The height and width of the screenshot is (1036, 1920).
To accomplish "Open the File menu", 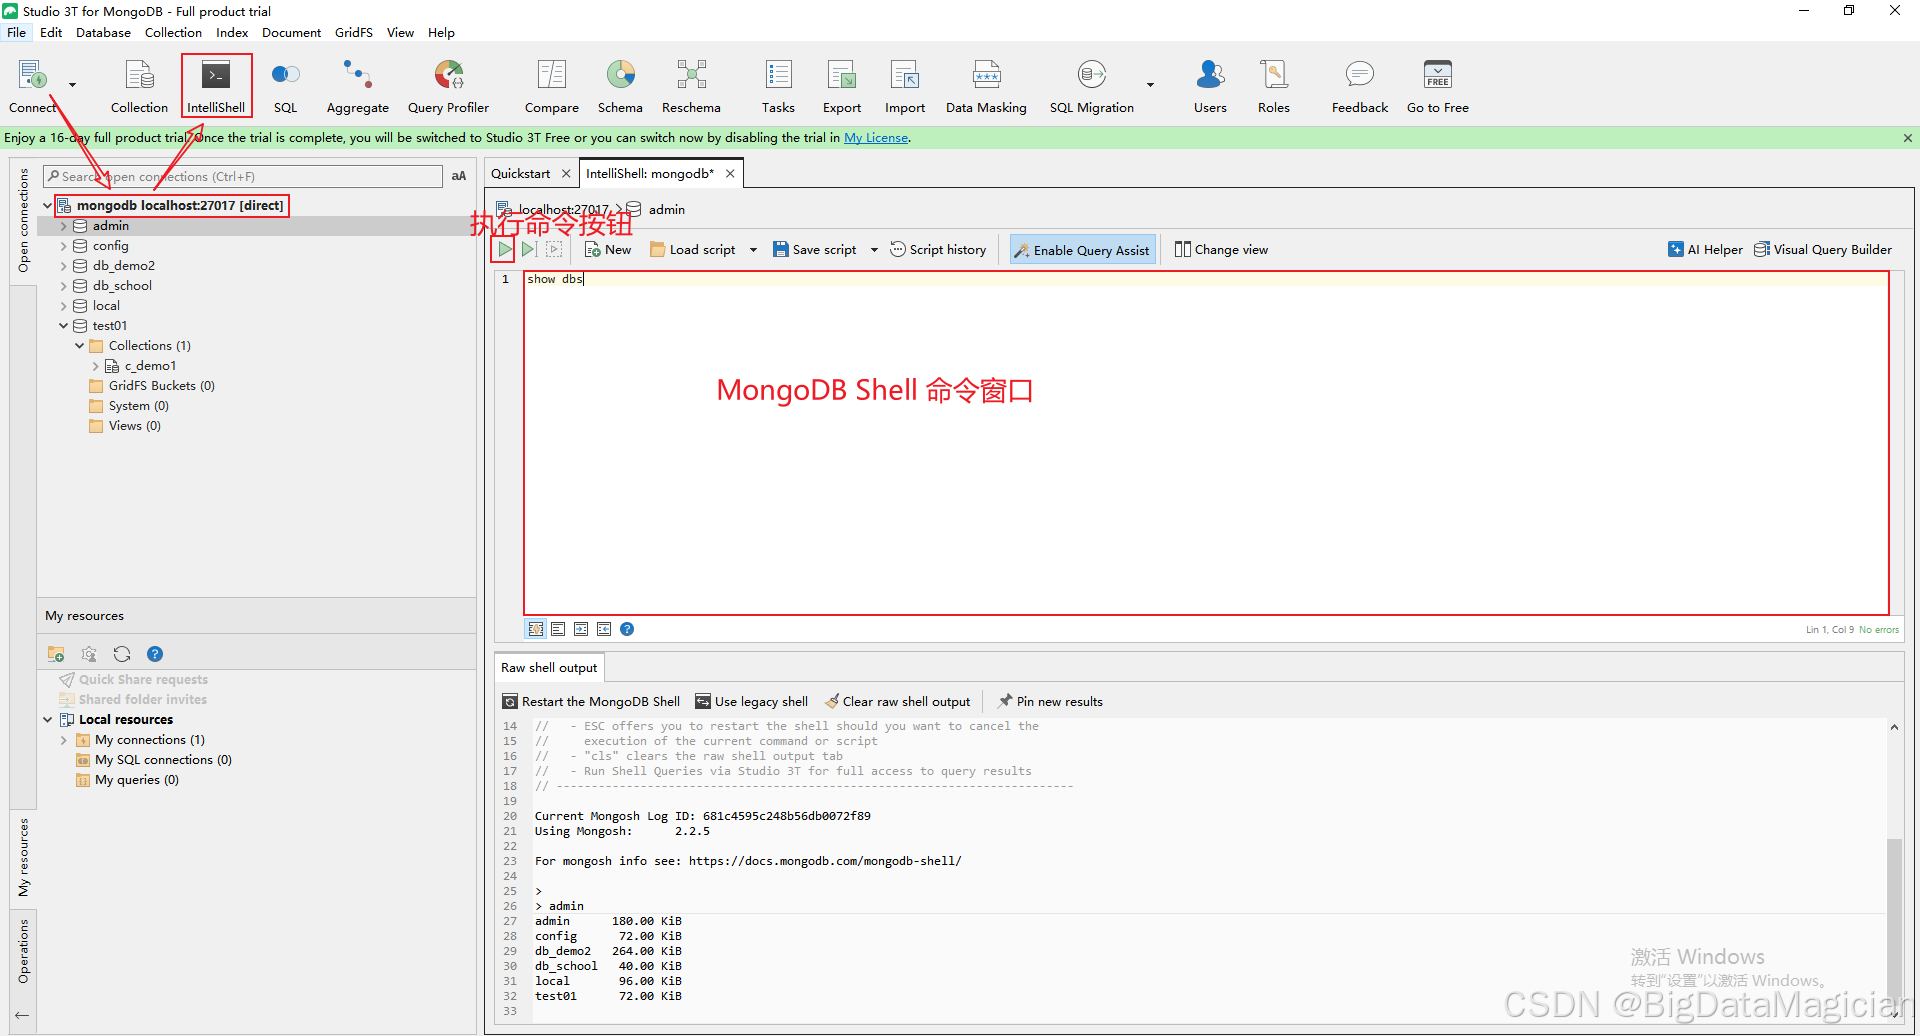I will point(17,32).
